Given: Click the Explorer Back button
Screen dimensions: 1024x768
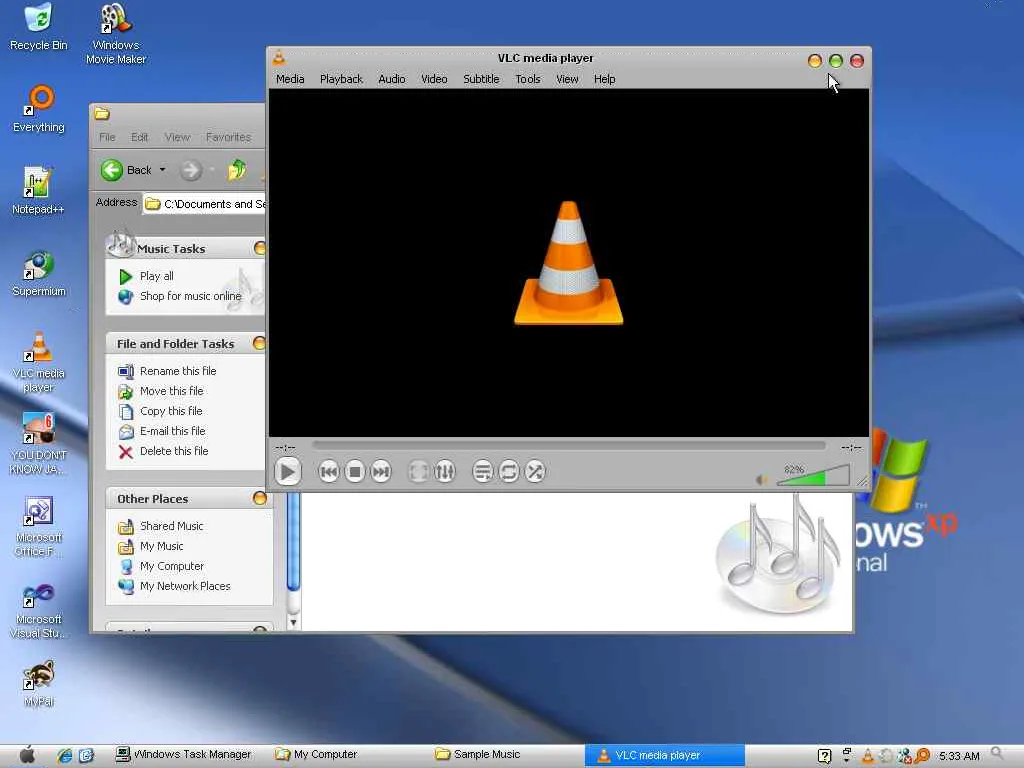Looking at the screenshot, I should [x=127, y=170].
